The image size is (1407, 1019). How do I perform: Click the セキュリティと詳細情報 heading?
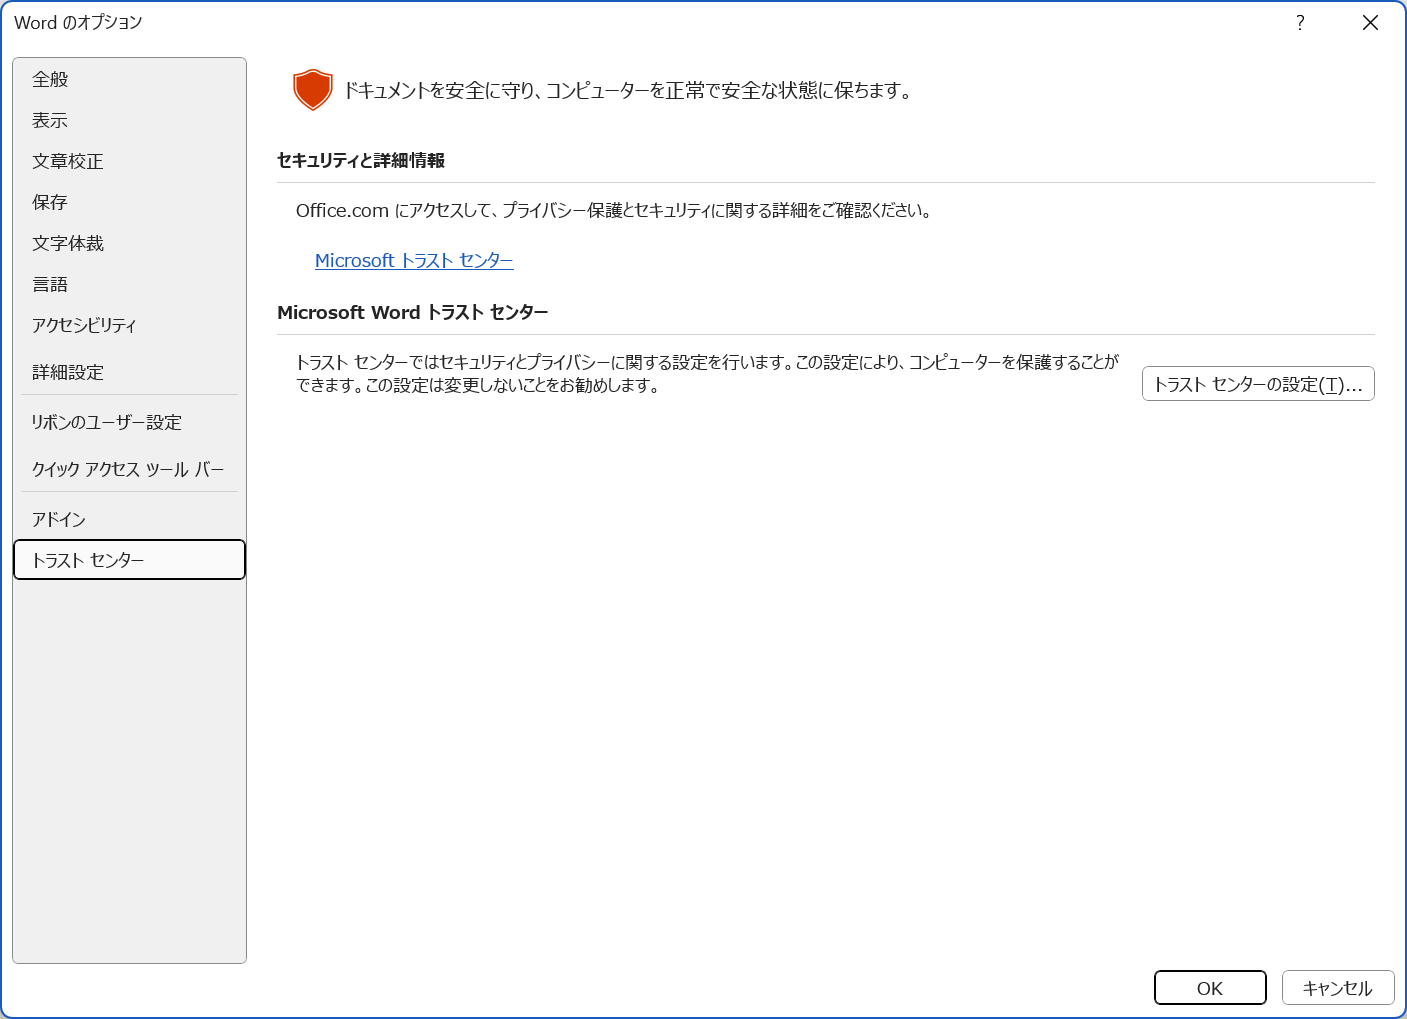tap(362, 158)
